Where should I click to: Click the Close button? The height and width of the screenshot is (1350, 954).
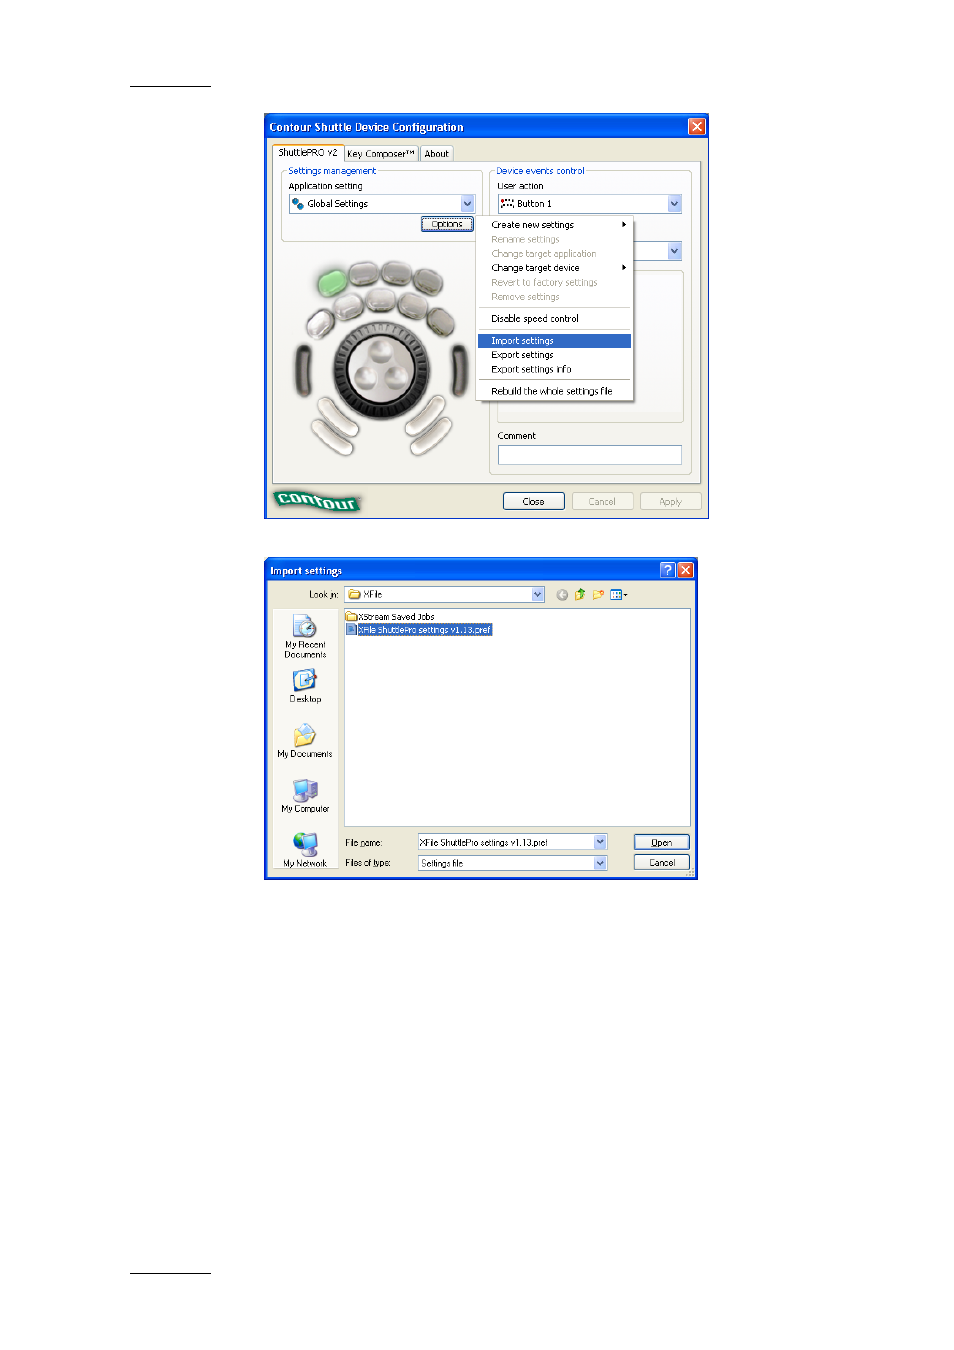(534, 502)
